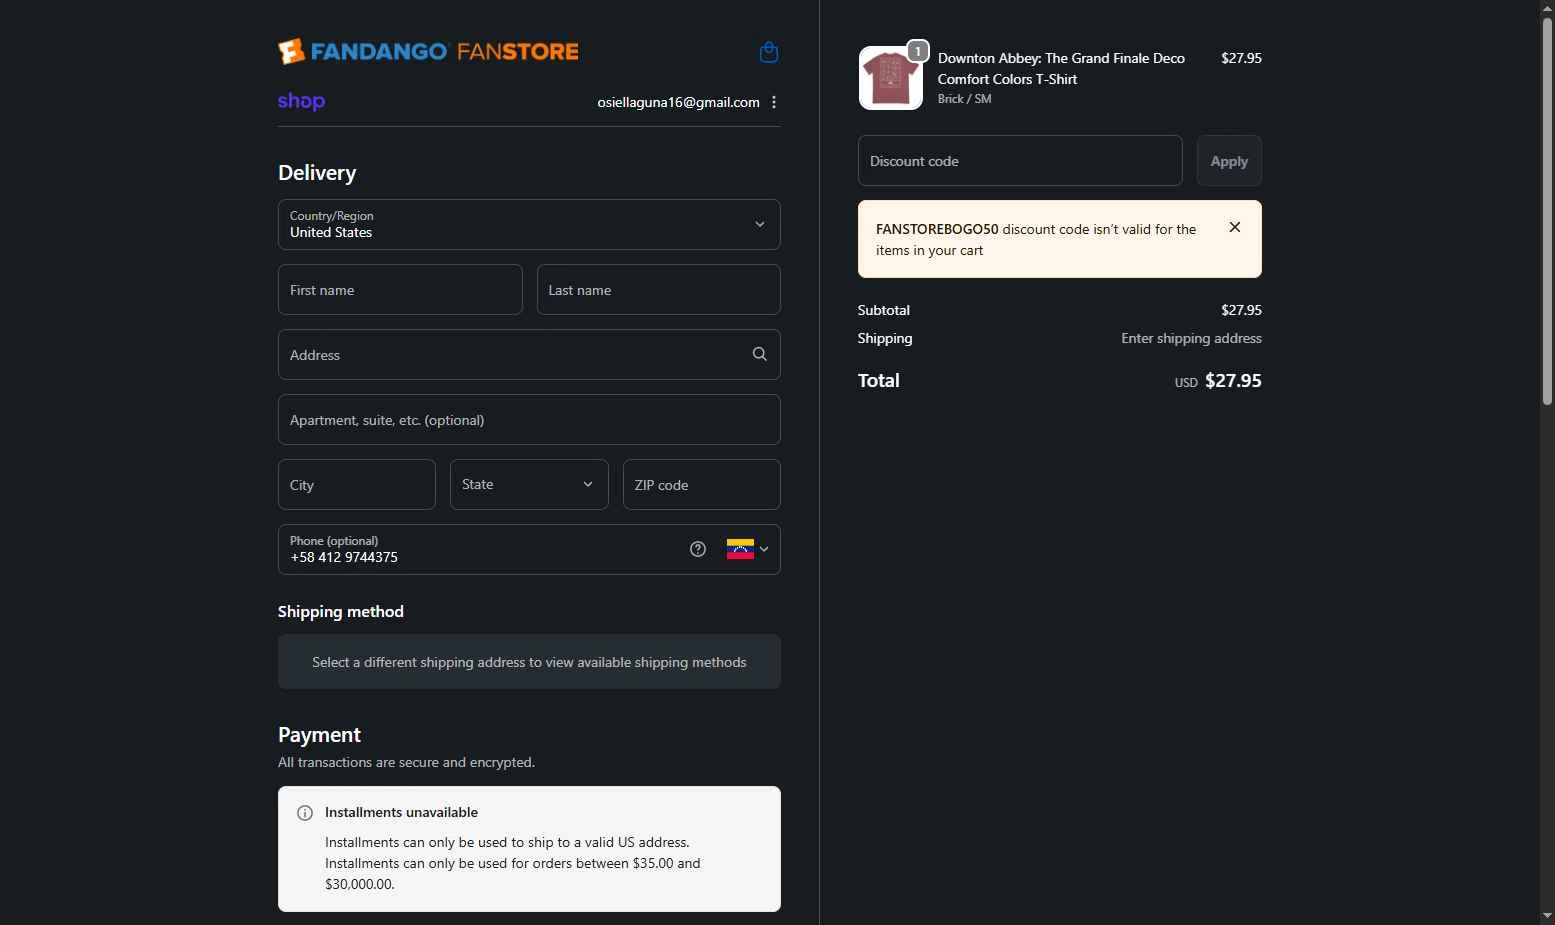Click the Fandango Fanstore logo
This screenshot has height=925, width=1555.
[x=428, y=51]
